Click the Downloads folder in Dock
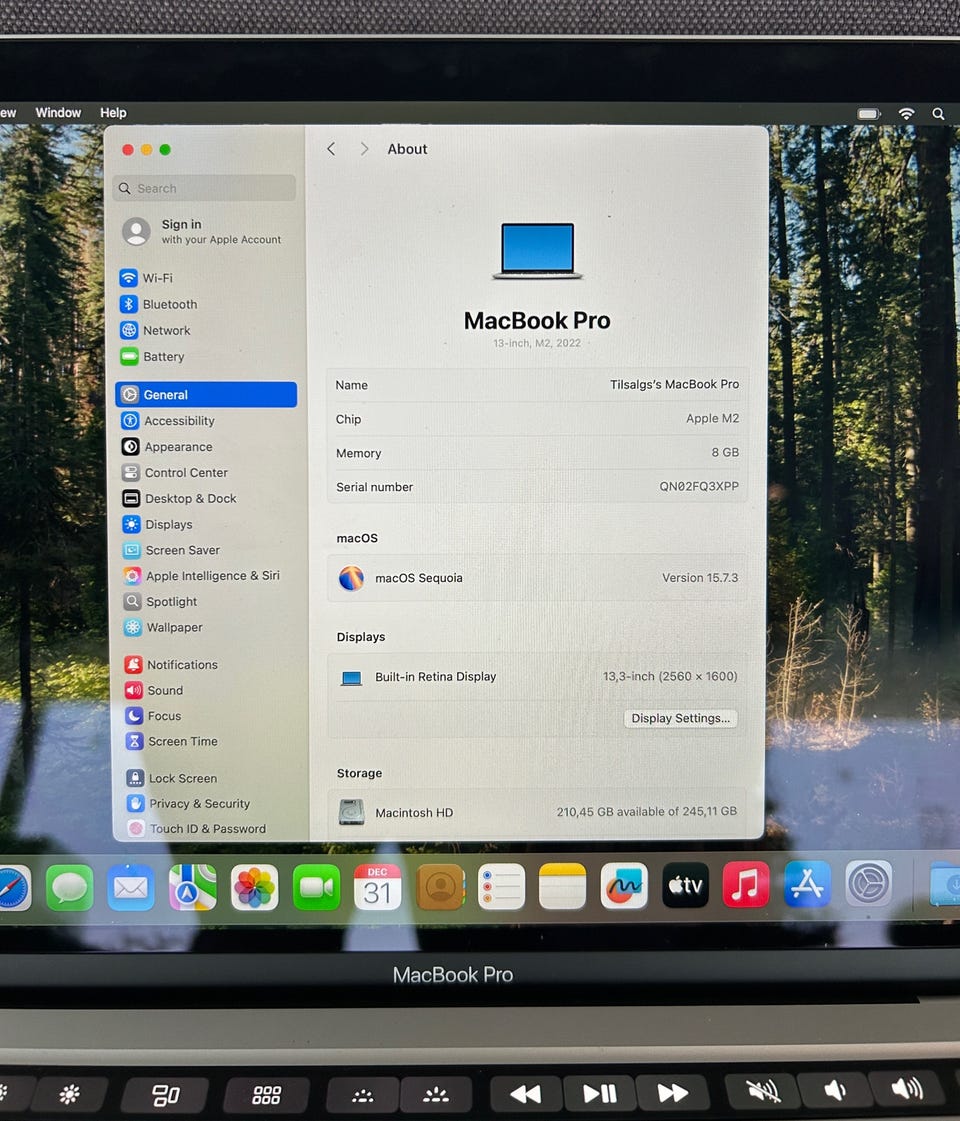Image resolution: width=960 pixels, height=1121 pixels. [x=945, y=884]
